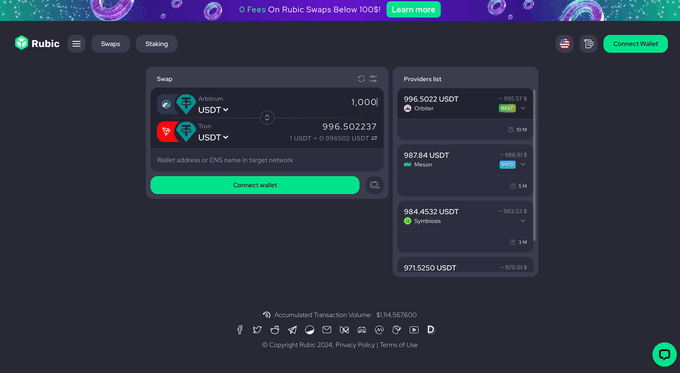680x373 pixels.
Task: Click Learn more in the top banner
Action: pyautogui.click(x=413, y=10)
